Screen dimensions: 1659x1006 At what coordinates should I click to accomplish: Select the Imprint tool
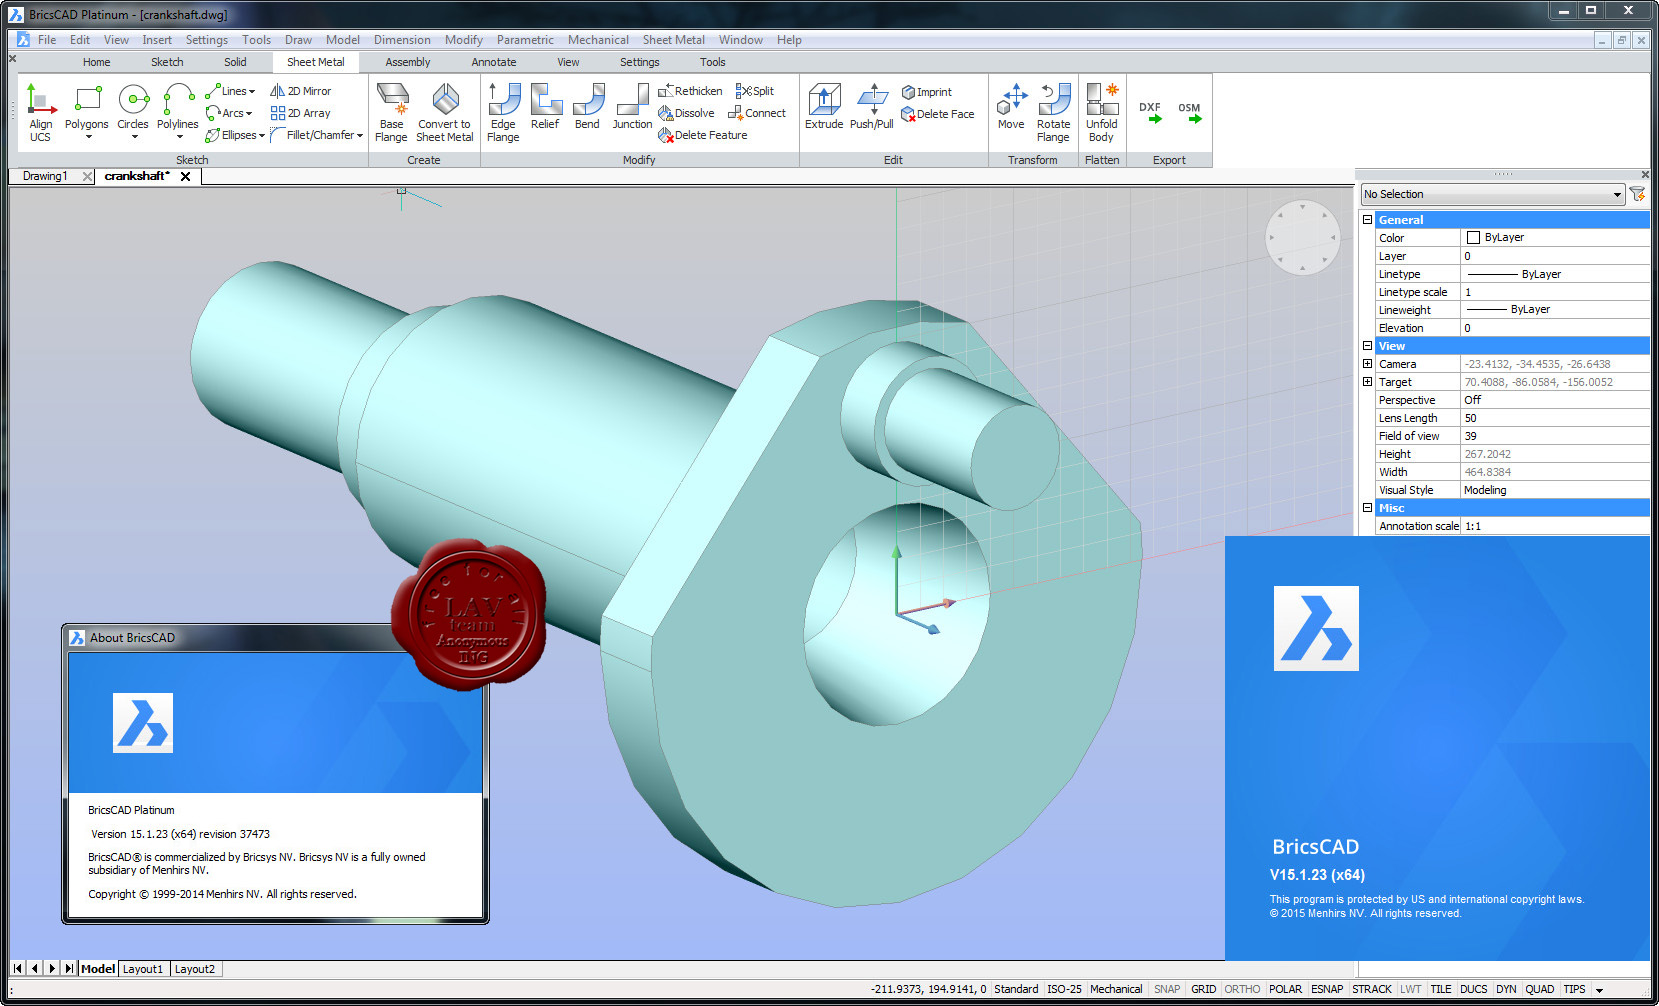point(926,92)
